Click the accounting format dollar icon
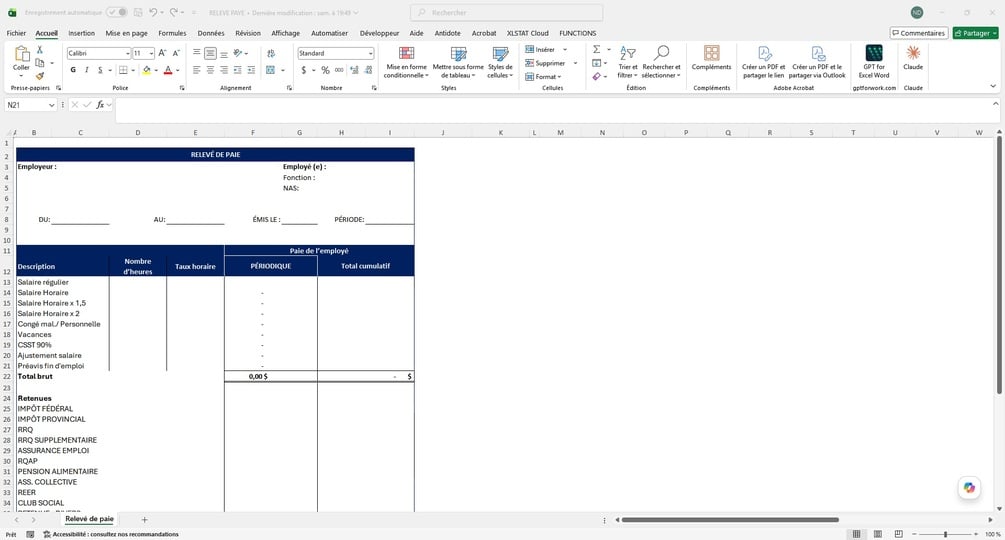Screen dimensions: 1005x540 (304, 70)
